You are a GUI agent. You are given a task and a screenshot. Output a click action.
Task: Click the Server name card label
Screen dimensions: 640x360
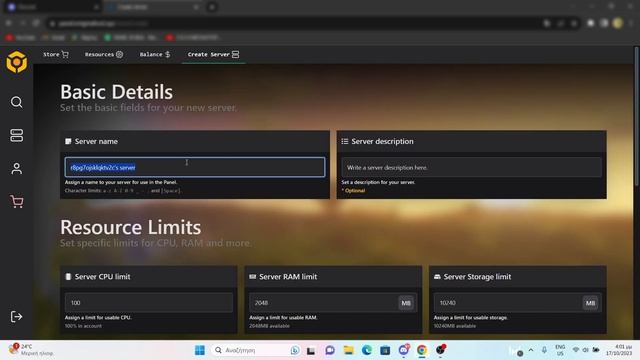click(x=96, y=141)
